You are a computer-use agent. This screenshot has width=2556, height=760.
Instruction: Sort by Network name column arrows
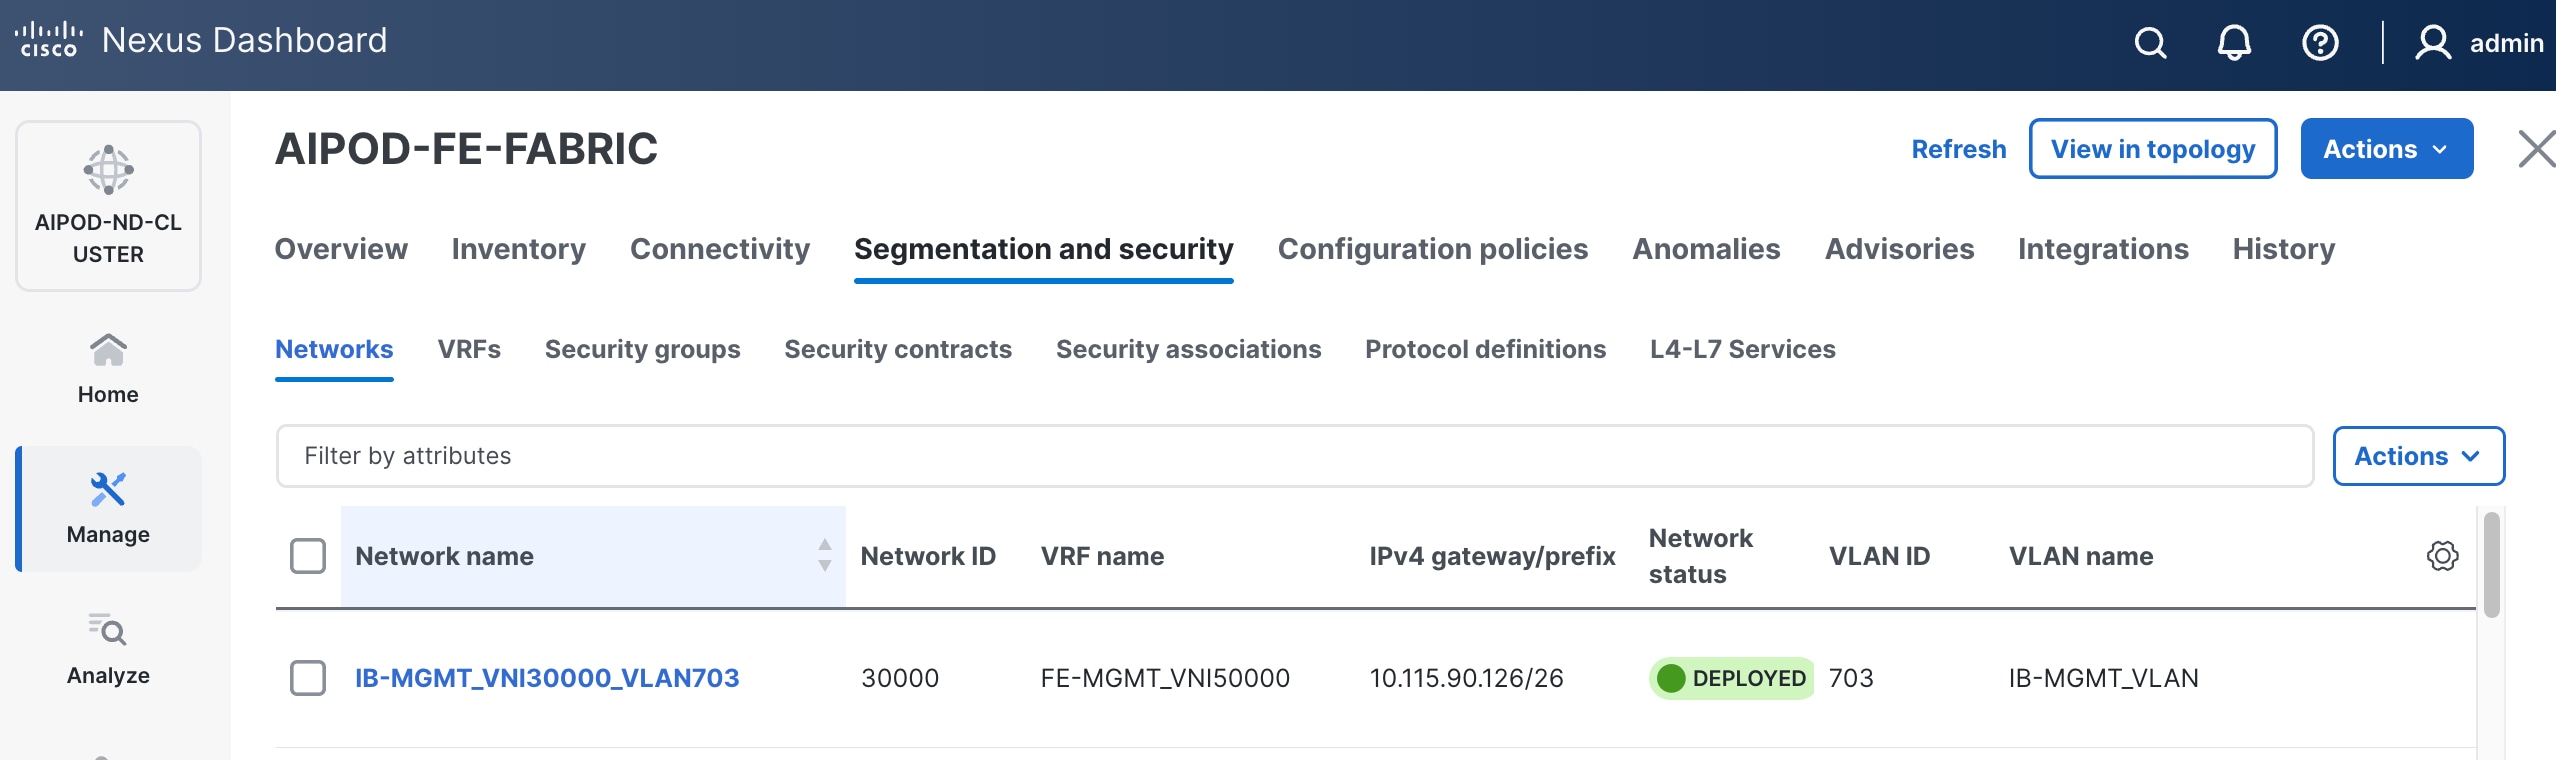[825, 556]
